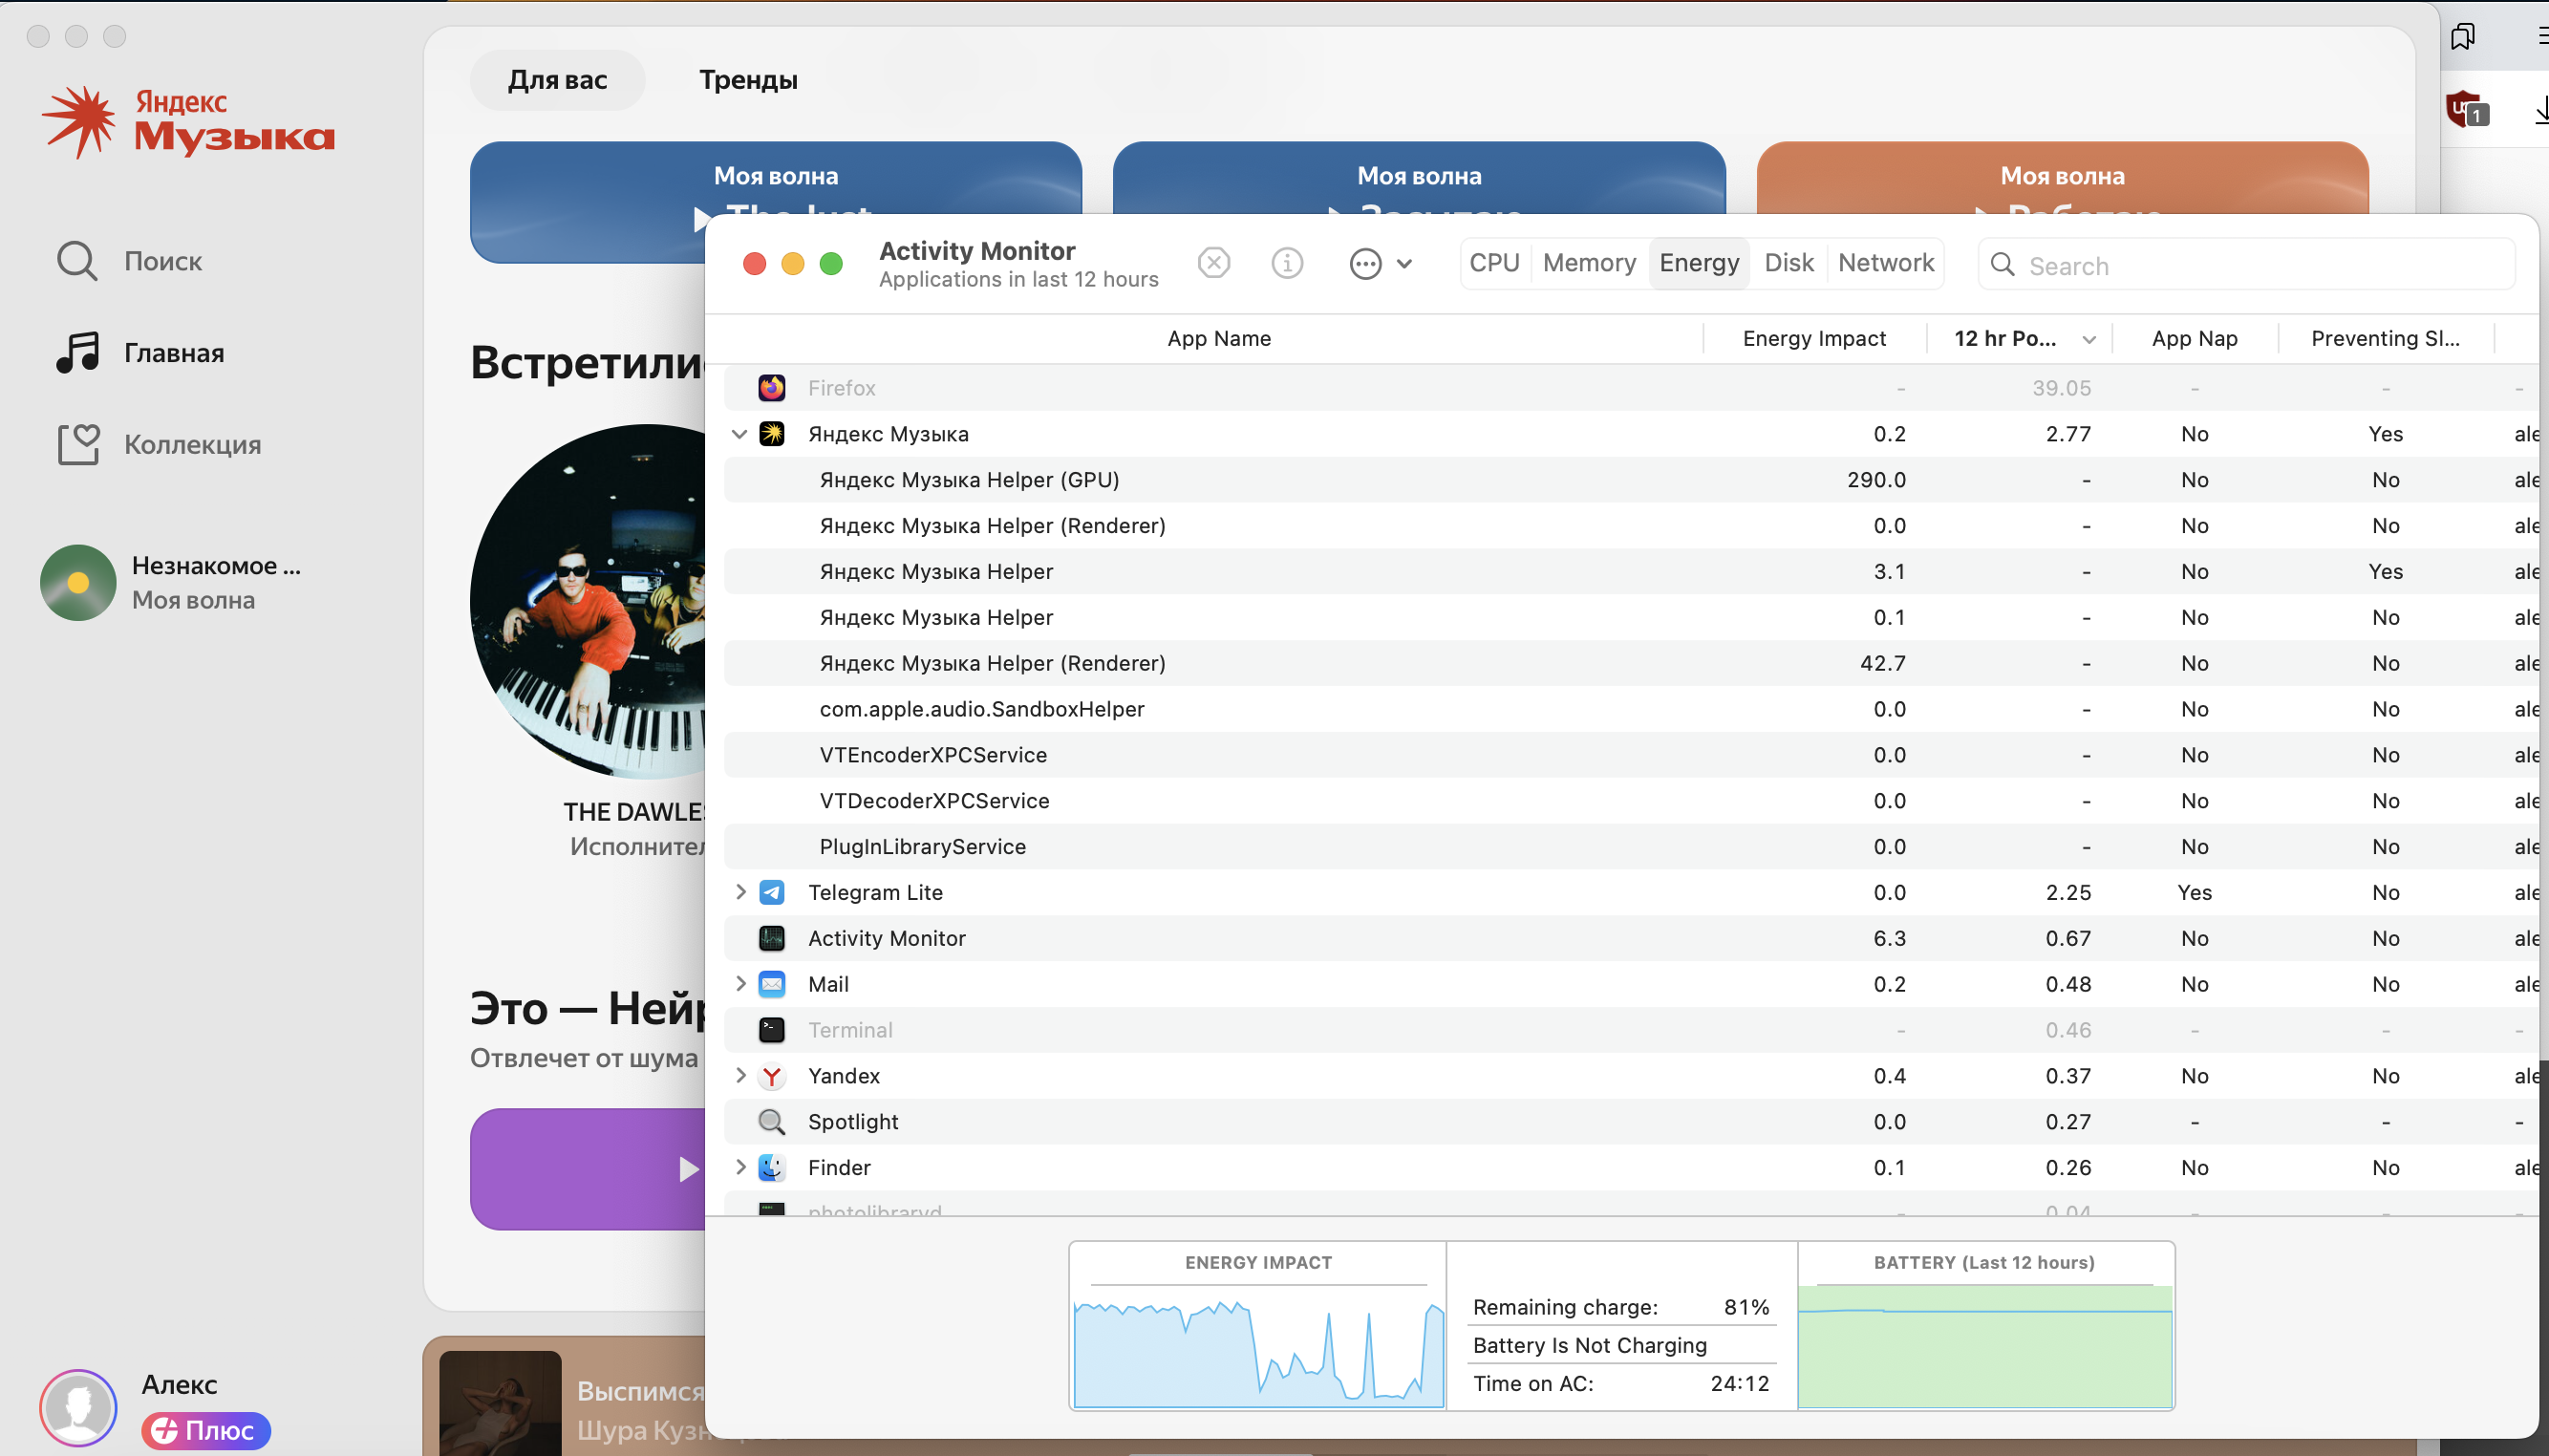Image resolution: width=2549 pixels, height=1456 pixels.
Task: Click the Terminal app icon in the list
Action: click(771, 1030)
